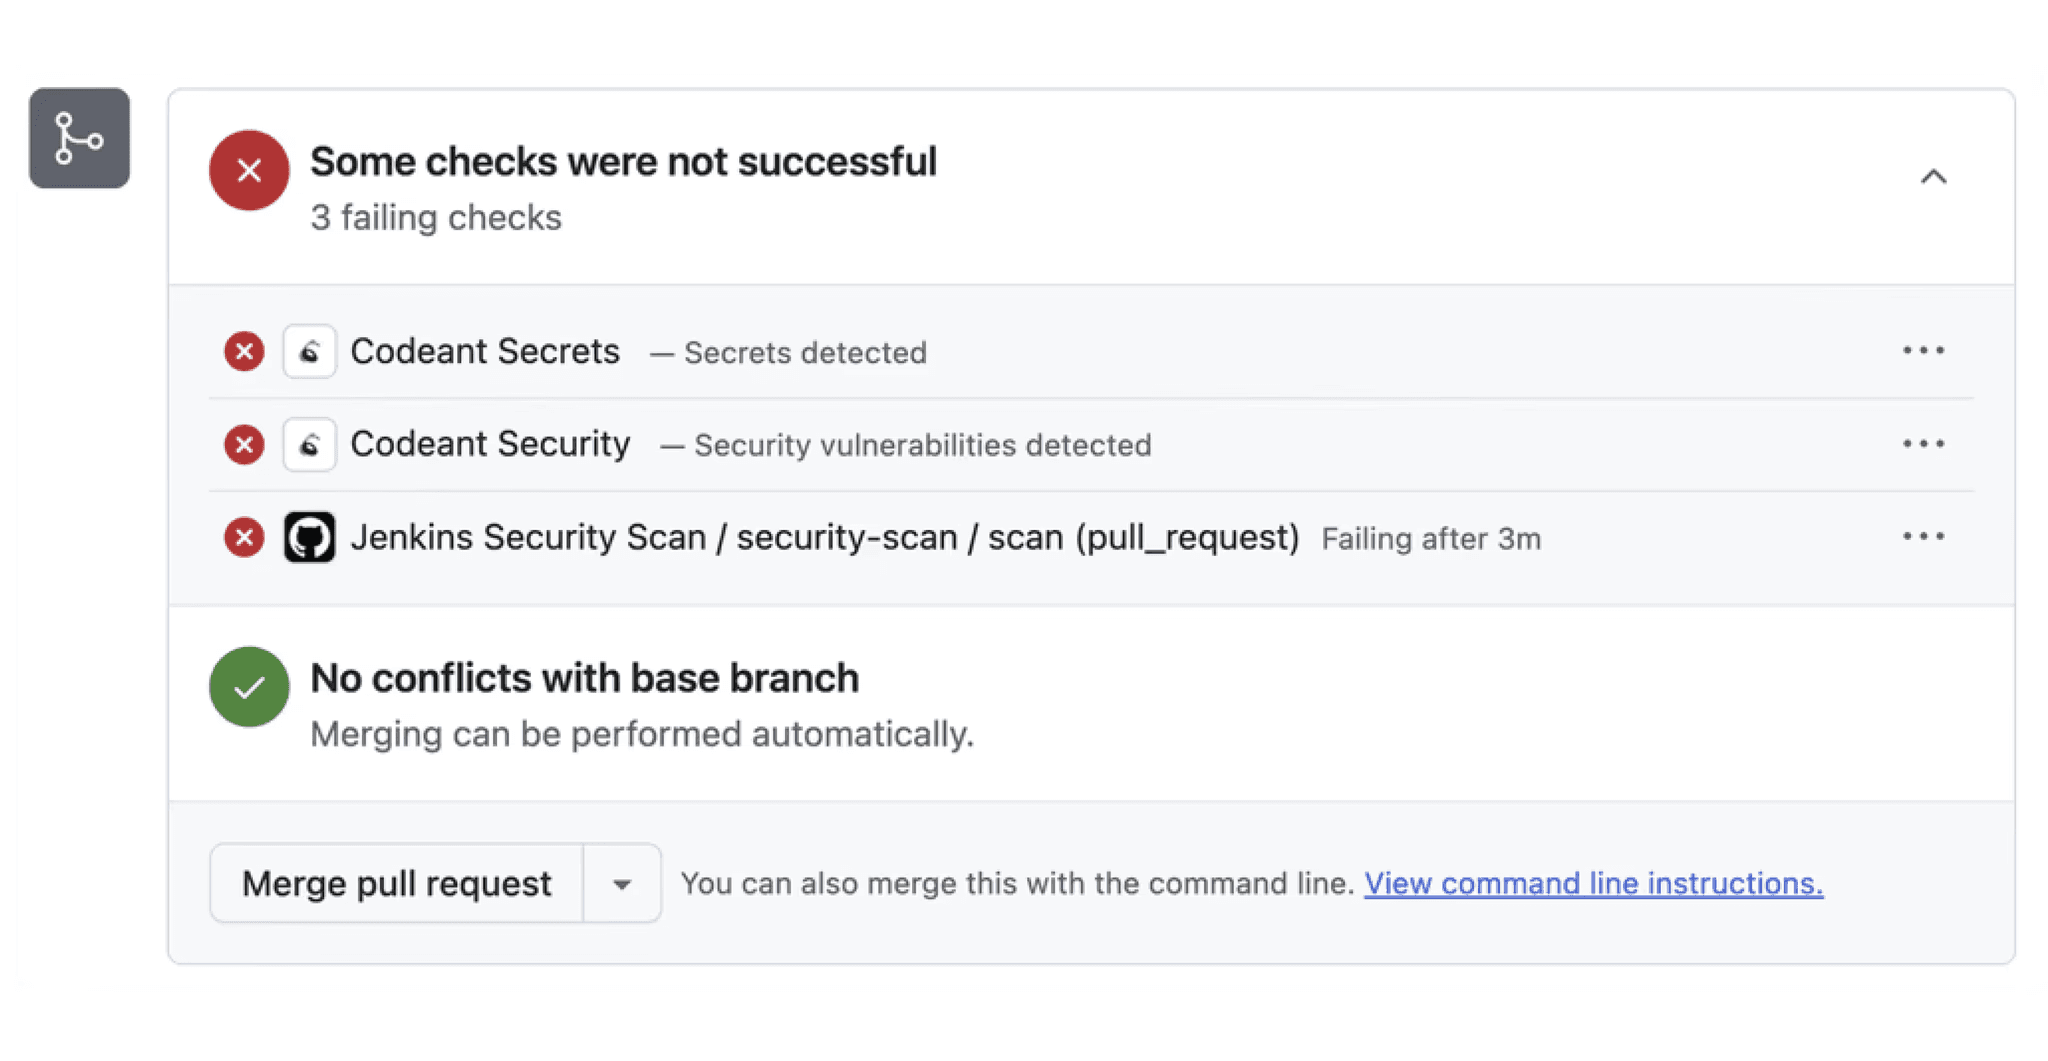Click red X status for Jenkins Security Scan

click(x=244, y=538)
